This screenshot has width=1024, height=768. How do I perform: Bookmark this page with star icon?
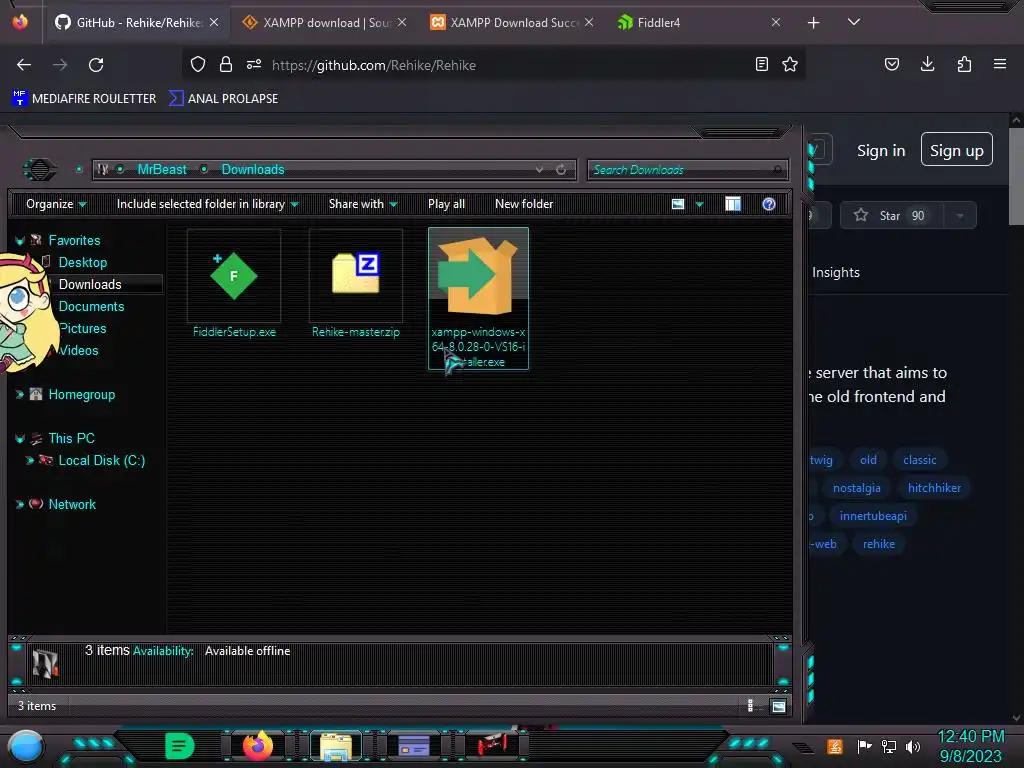click(x=790, y=65)
